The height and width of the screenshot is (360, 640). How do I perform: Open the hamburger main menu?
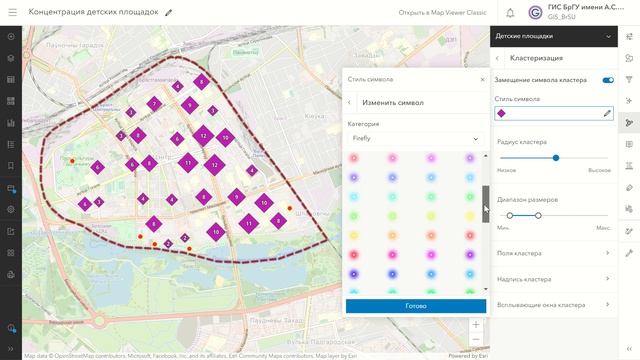(x=13, y=12)
